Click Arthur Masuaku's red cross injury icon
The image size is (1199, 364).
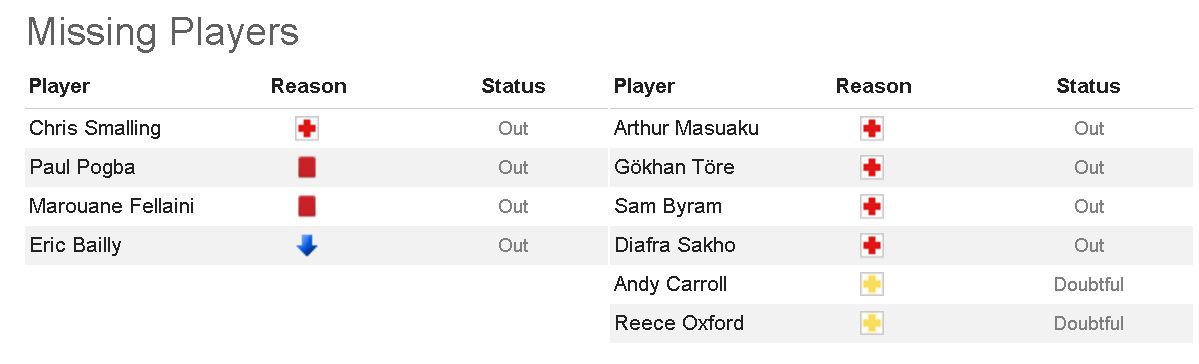[x=872, y=128]
